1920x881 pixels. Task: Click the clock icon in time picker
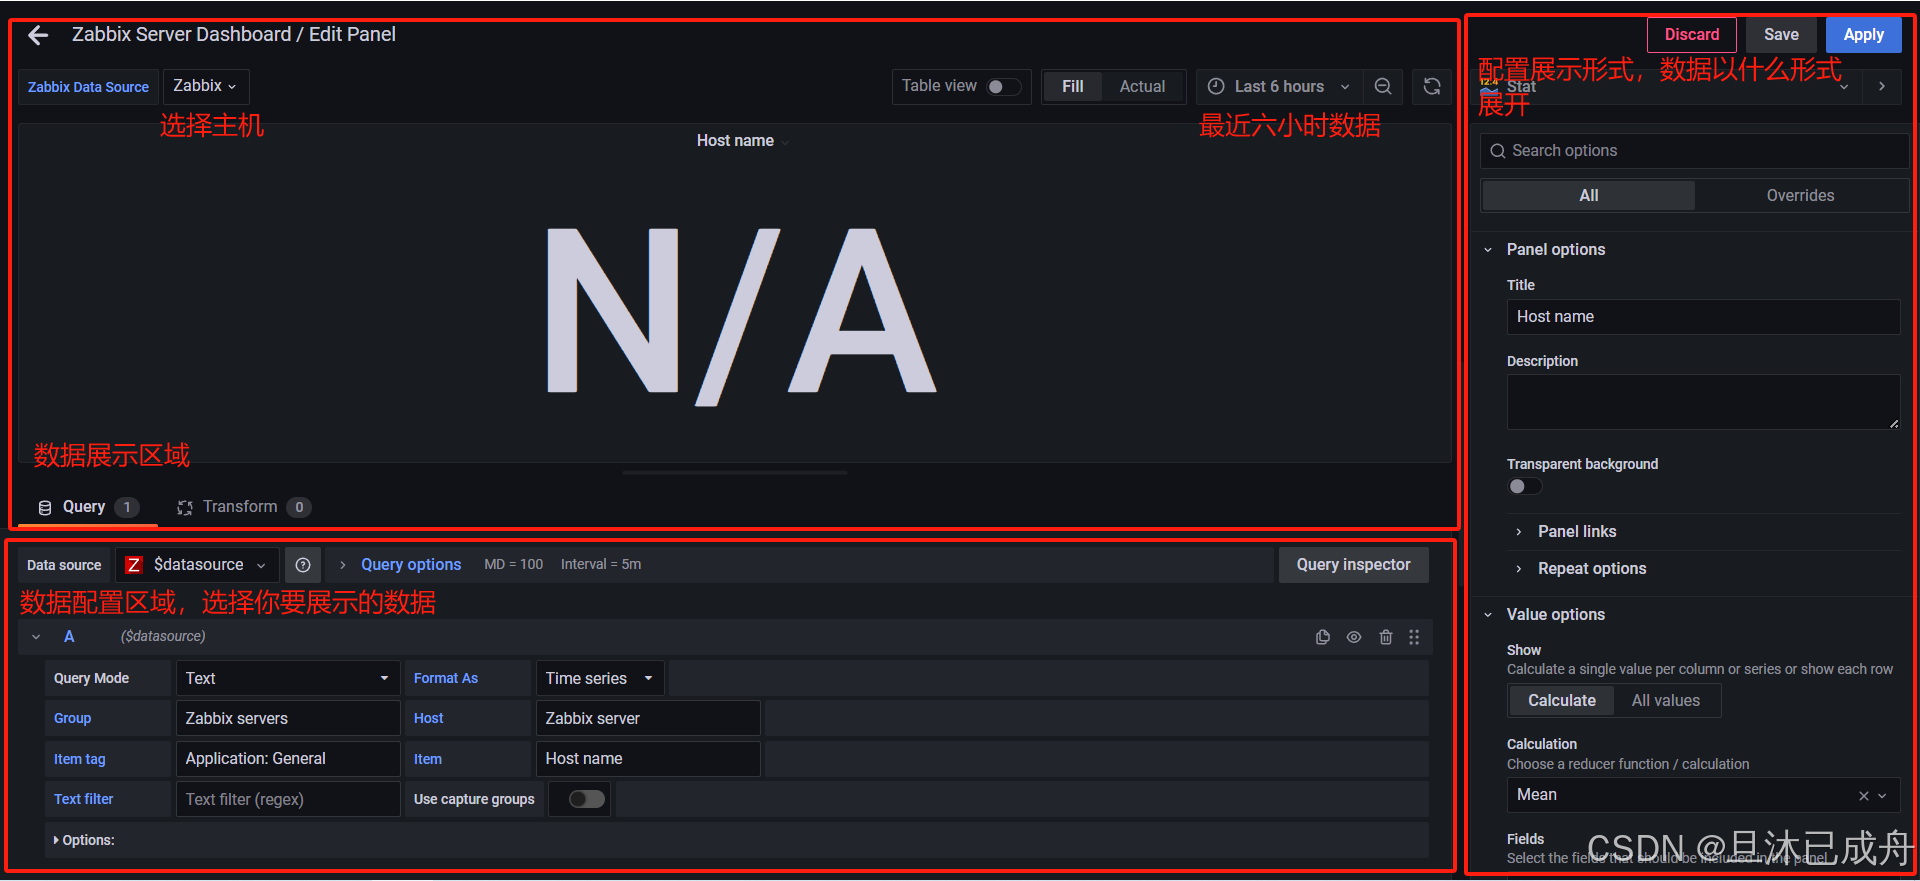click(x=1216, y=87)
